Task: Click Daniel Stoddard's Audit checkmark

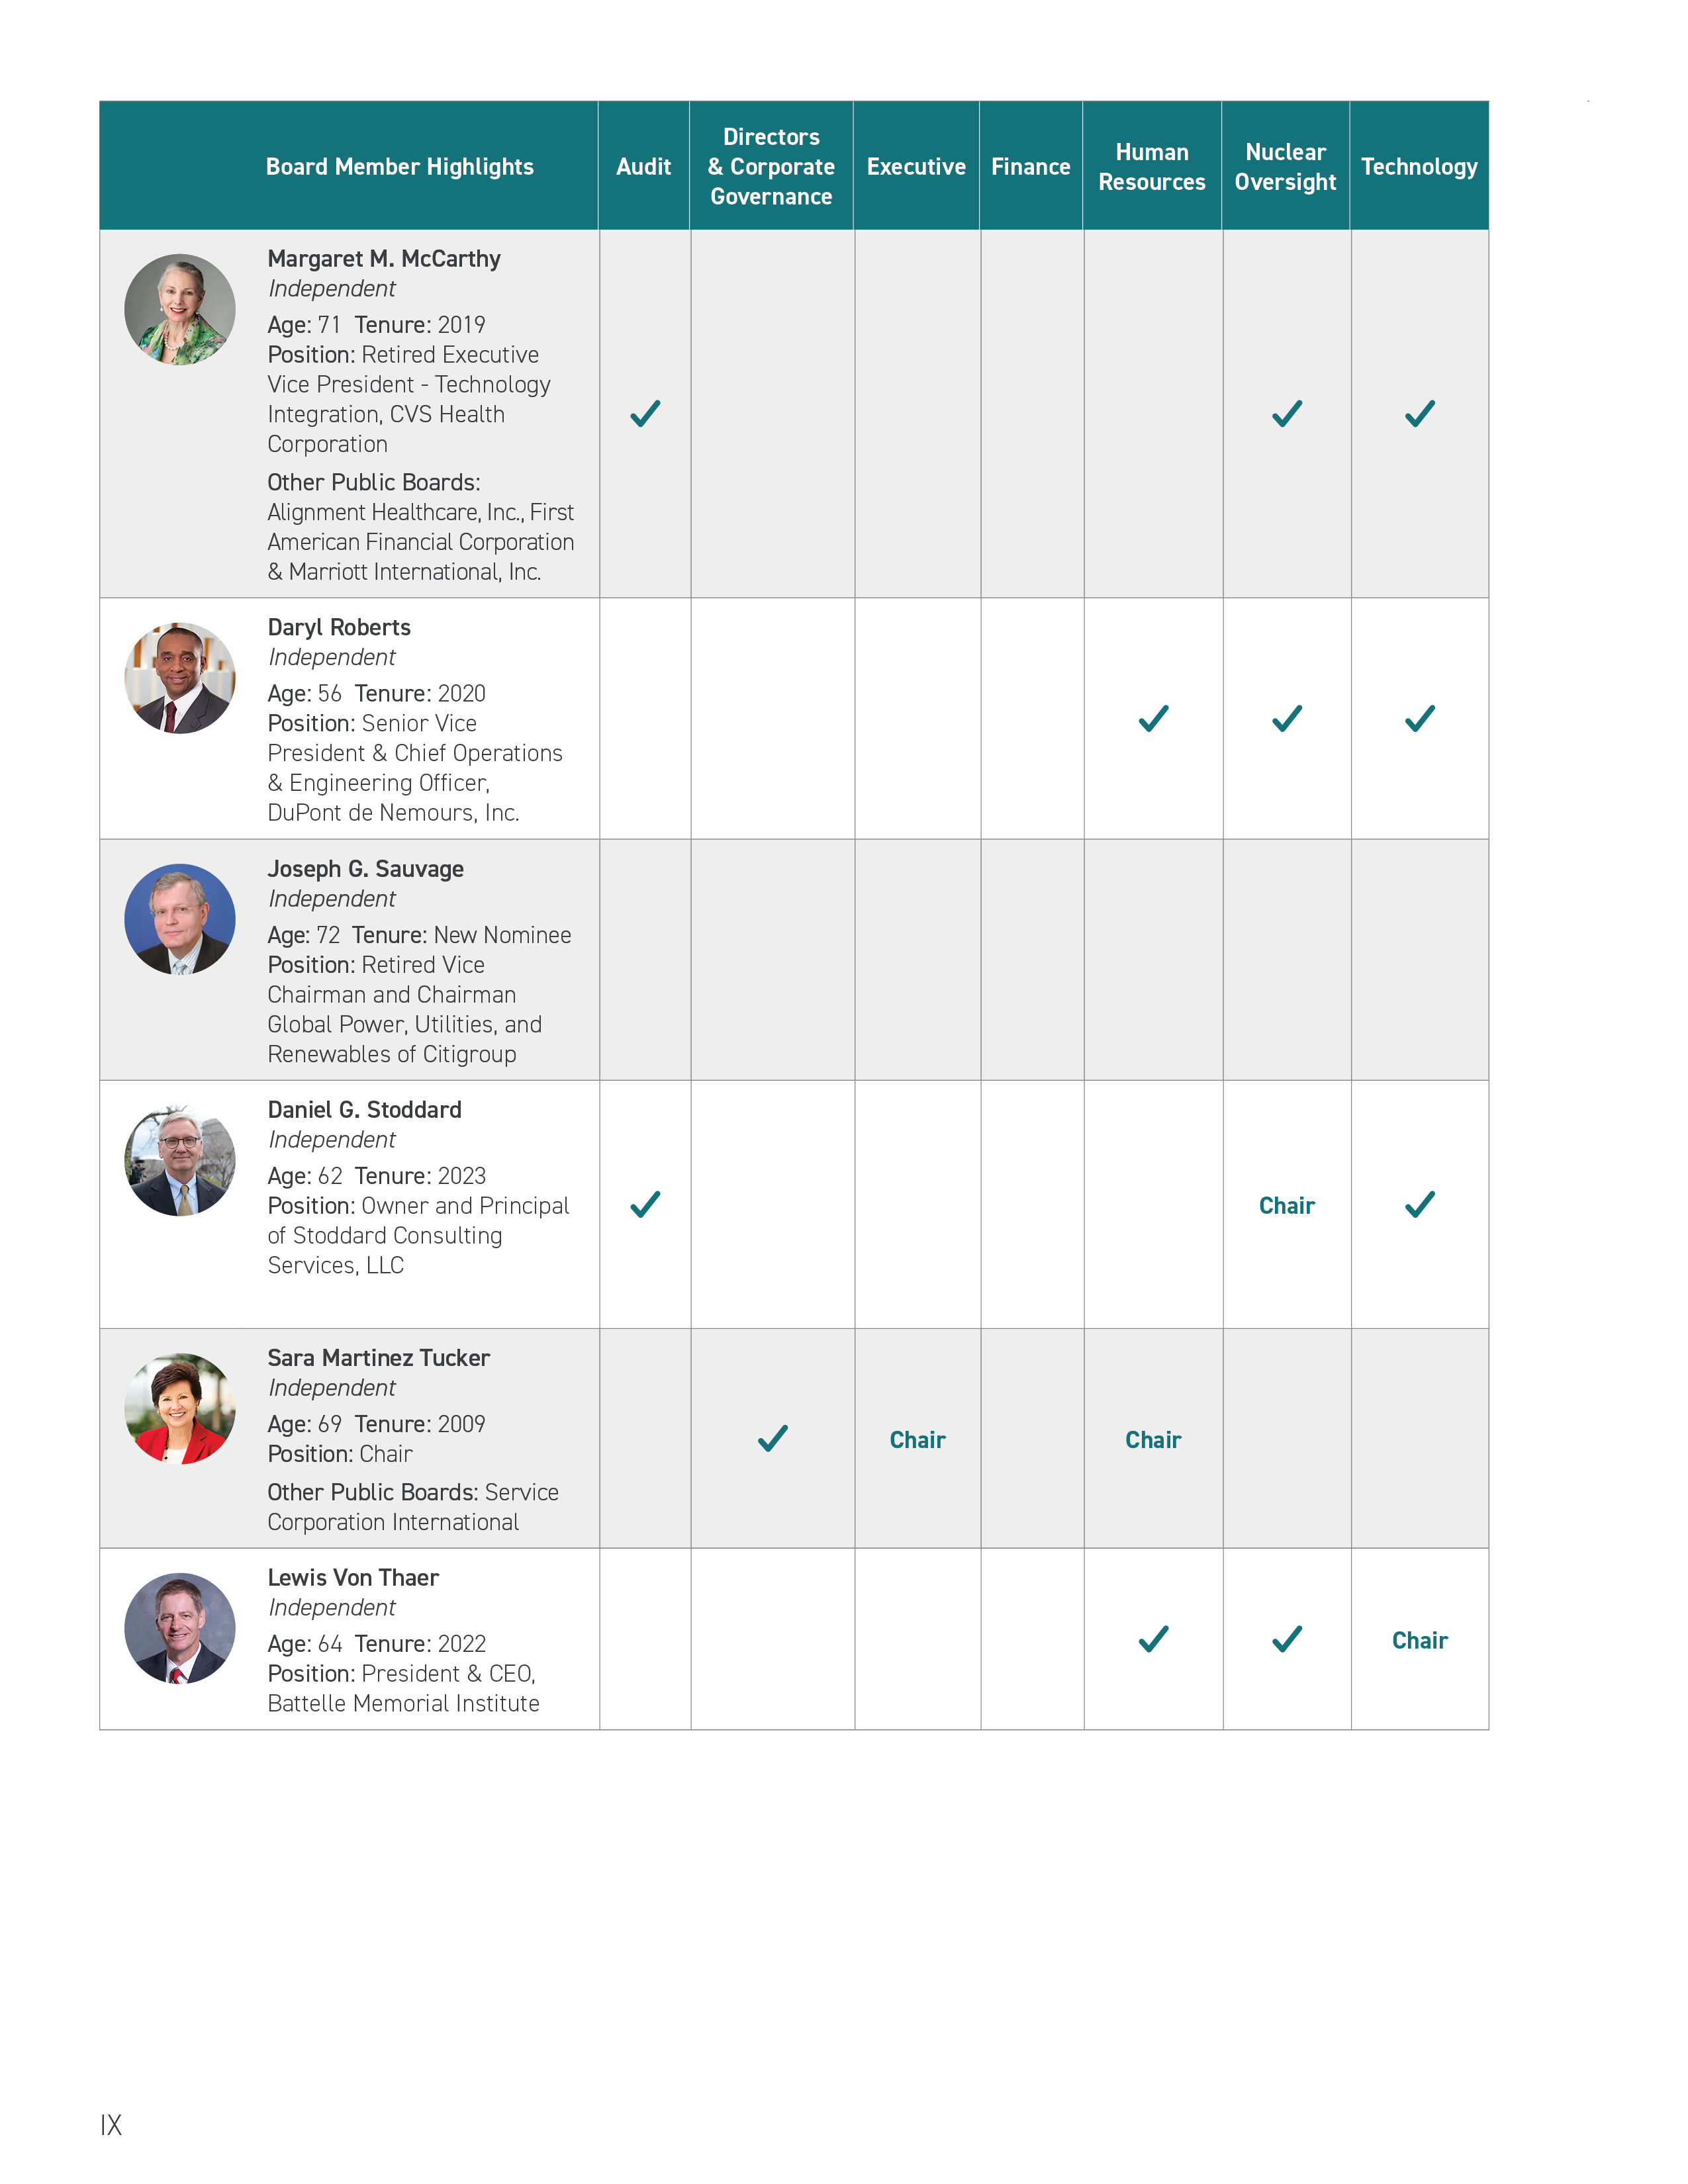Action: point(645,1204)
